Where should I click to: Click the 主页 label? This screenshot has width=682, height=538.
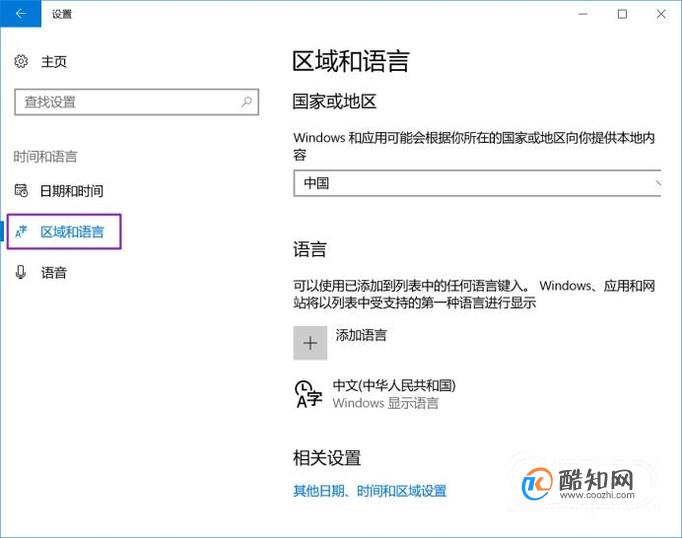pyautogui.click(x=54, y=62)
